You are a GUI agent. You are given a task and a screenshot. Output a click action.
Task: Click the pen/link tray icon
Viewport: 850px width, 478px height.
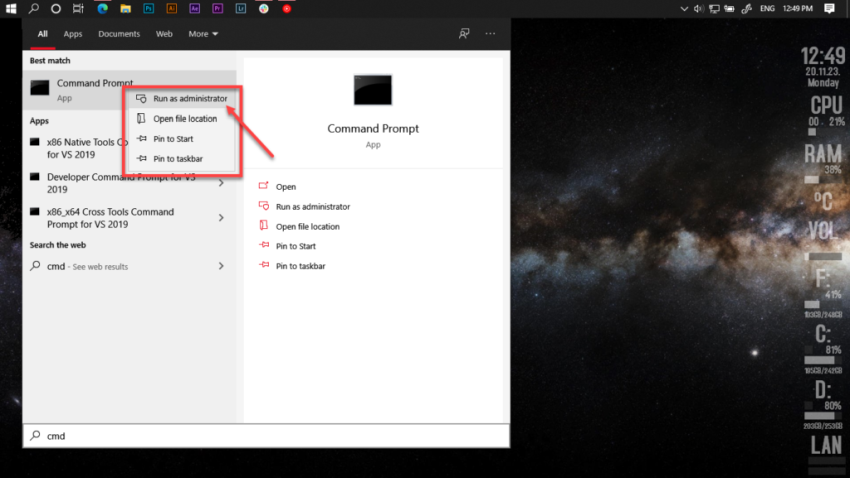[x=746, y=9]
